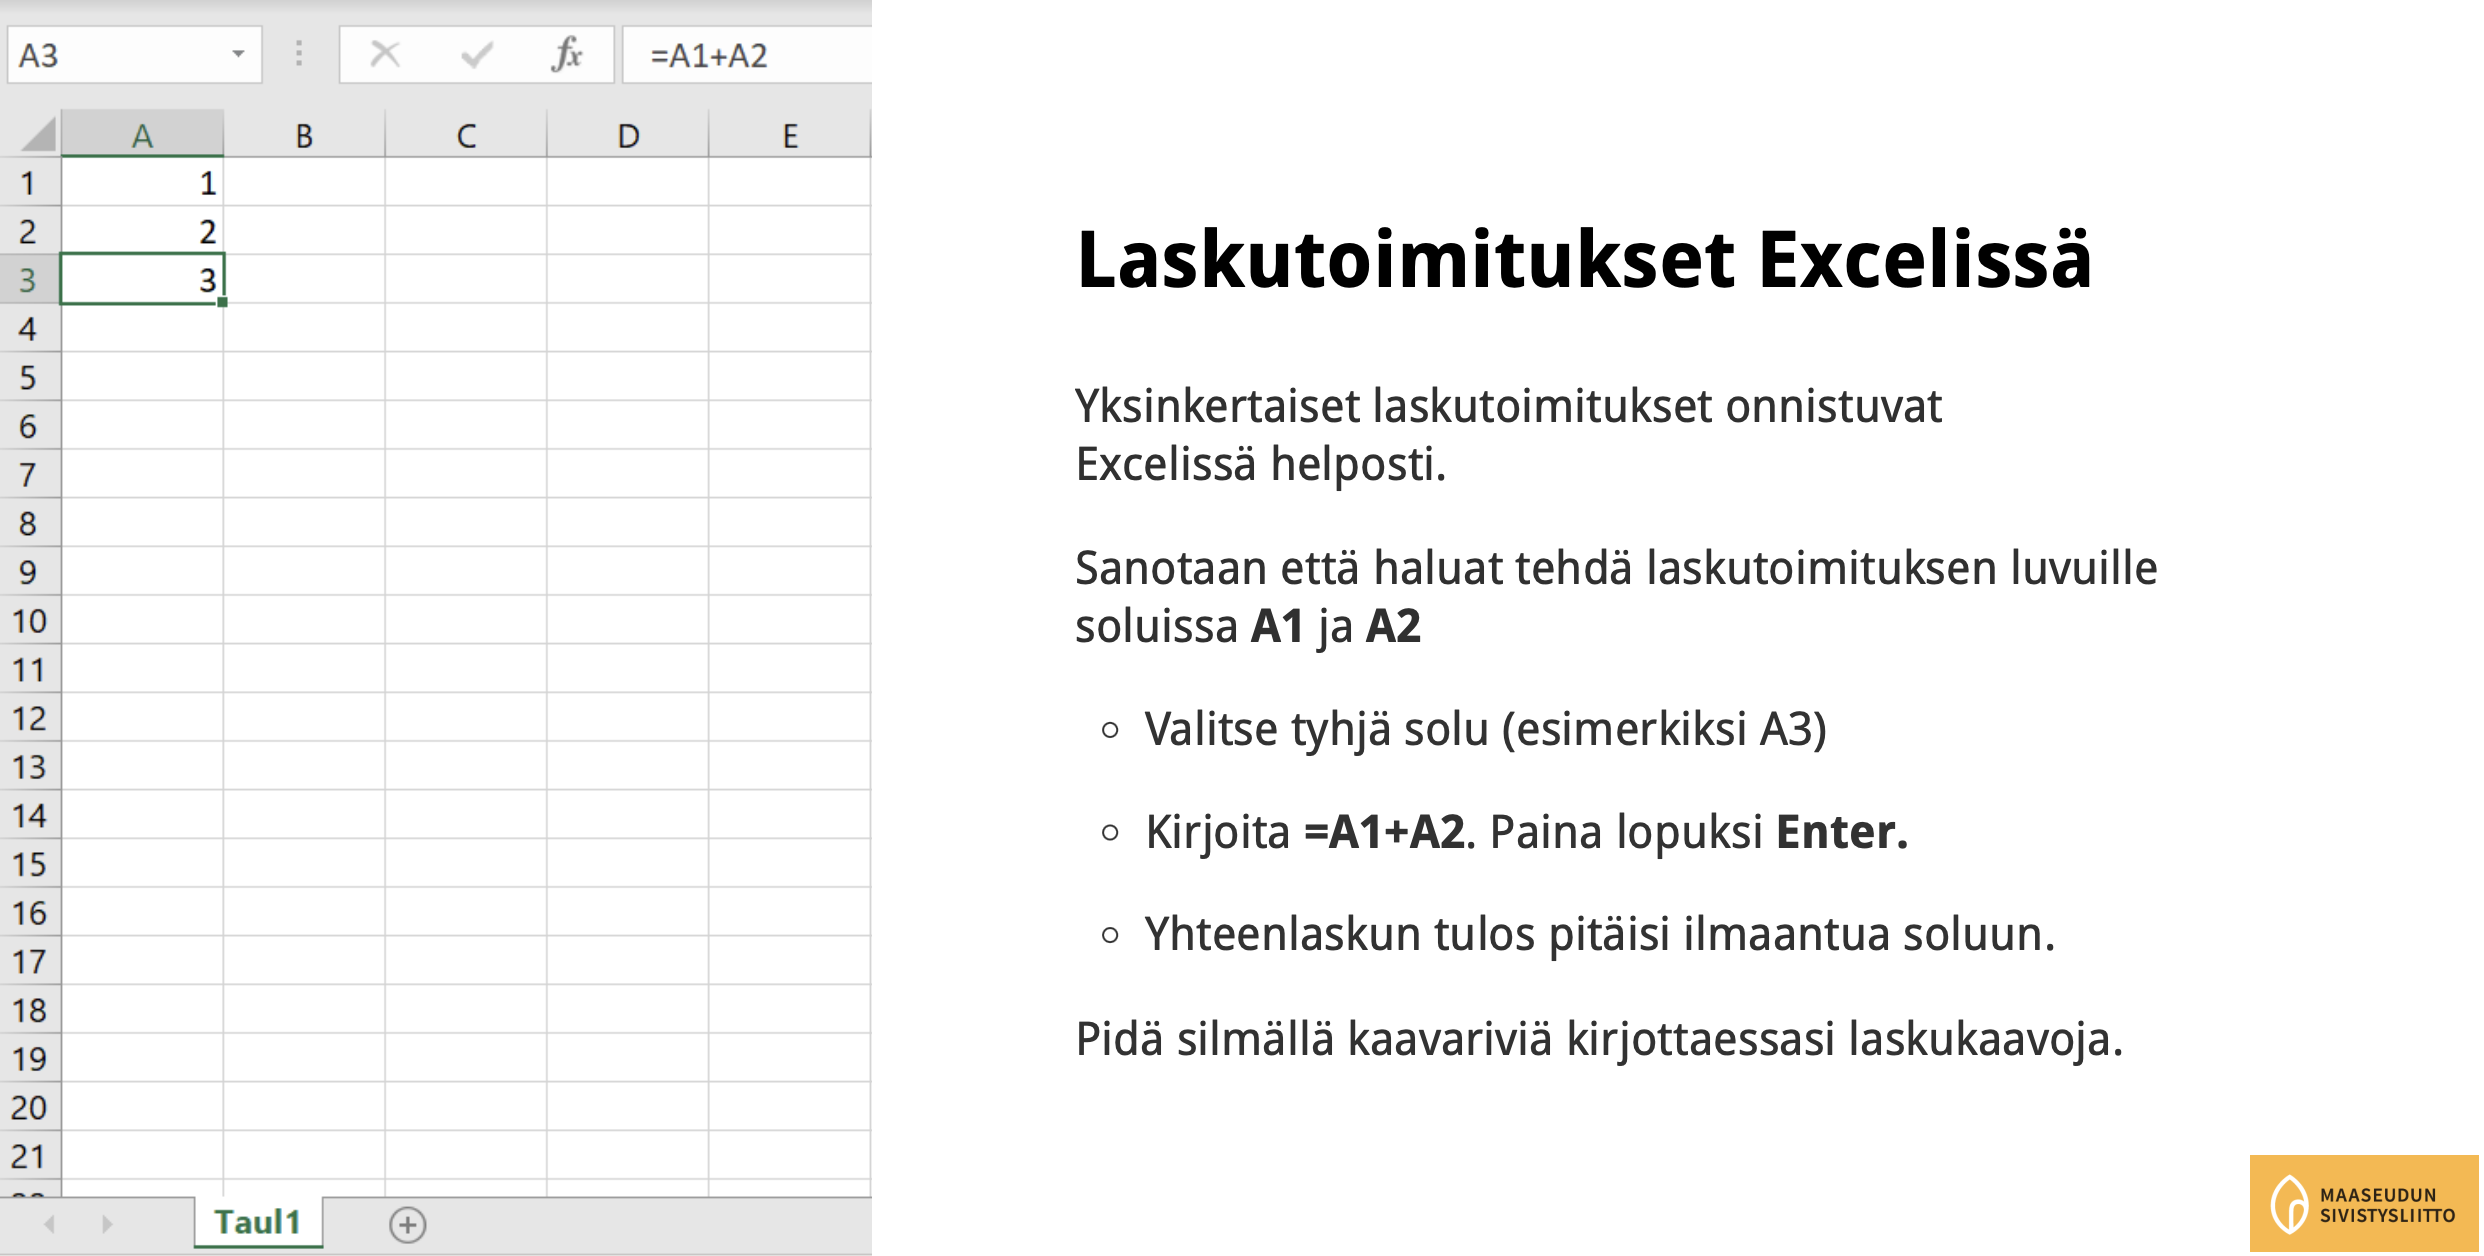
Task: Click the next sheet navigation arrow
Action: click(x=107, y=1224)
